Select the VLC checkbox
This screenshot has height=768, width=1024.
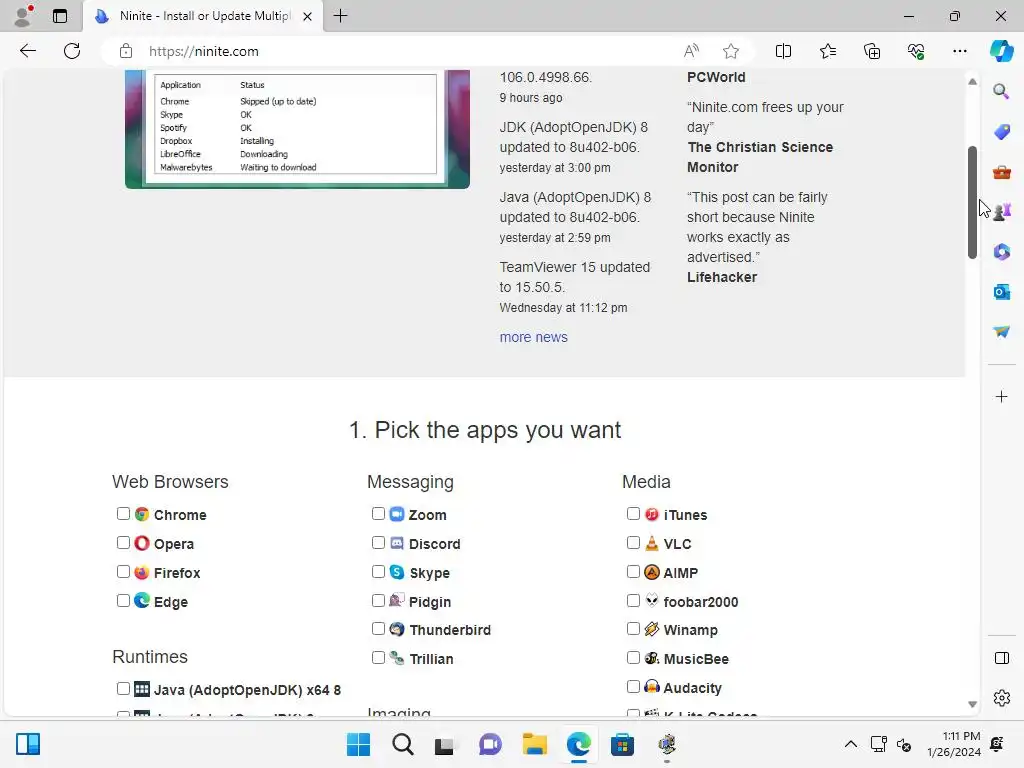633,542
